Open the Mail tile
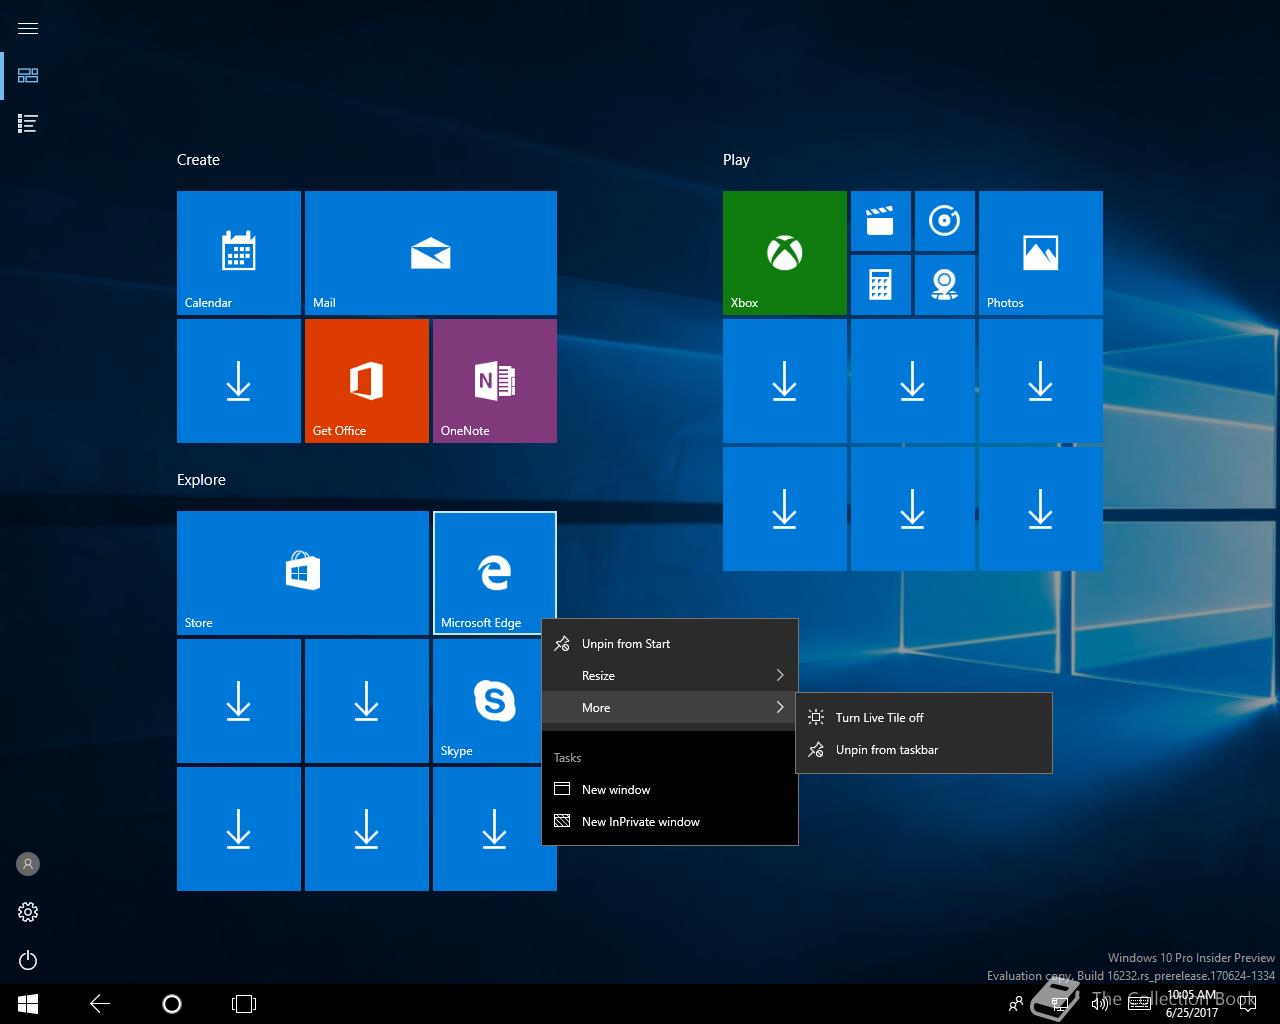1280x1024 pixels. (431, 253)
